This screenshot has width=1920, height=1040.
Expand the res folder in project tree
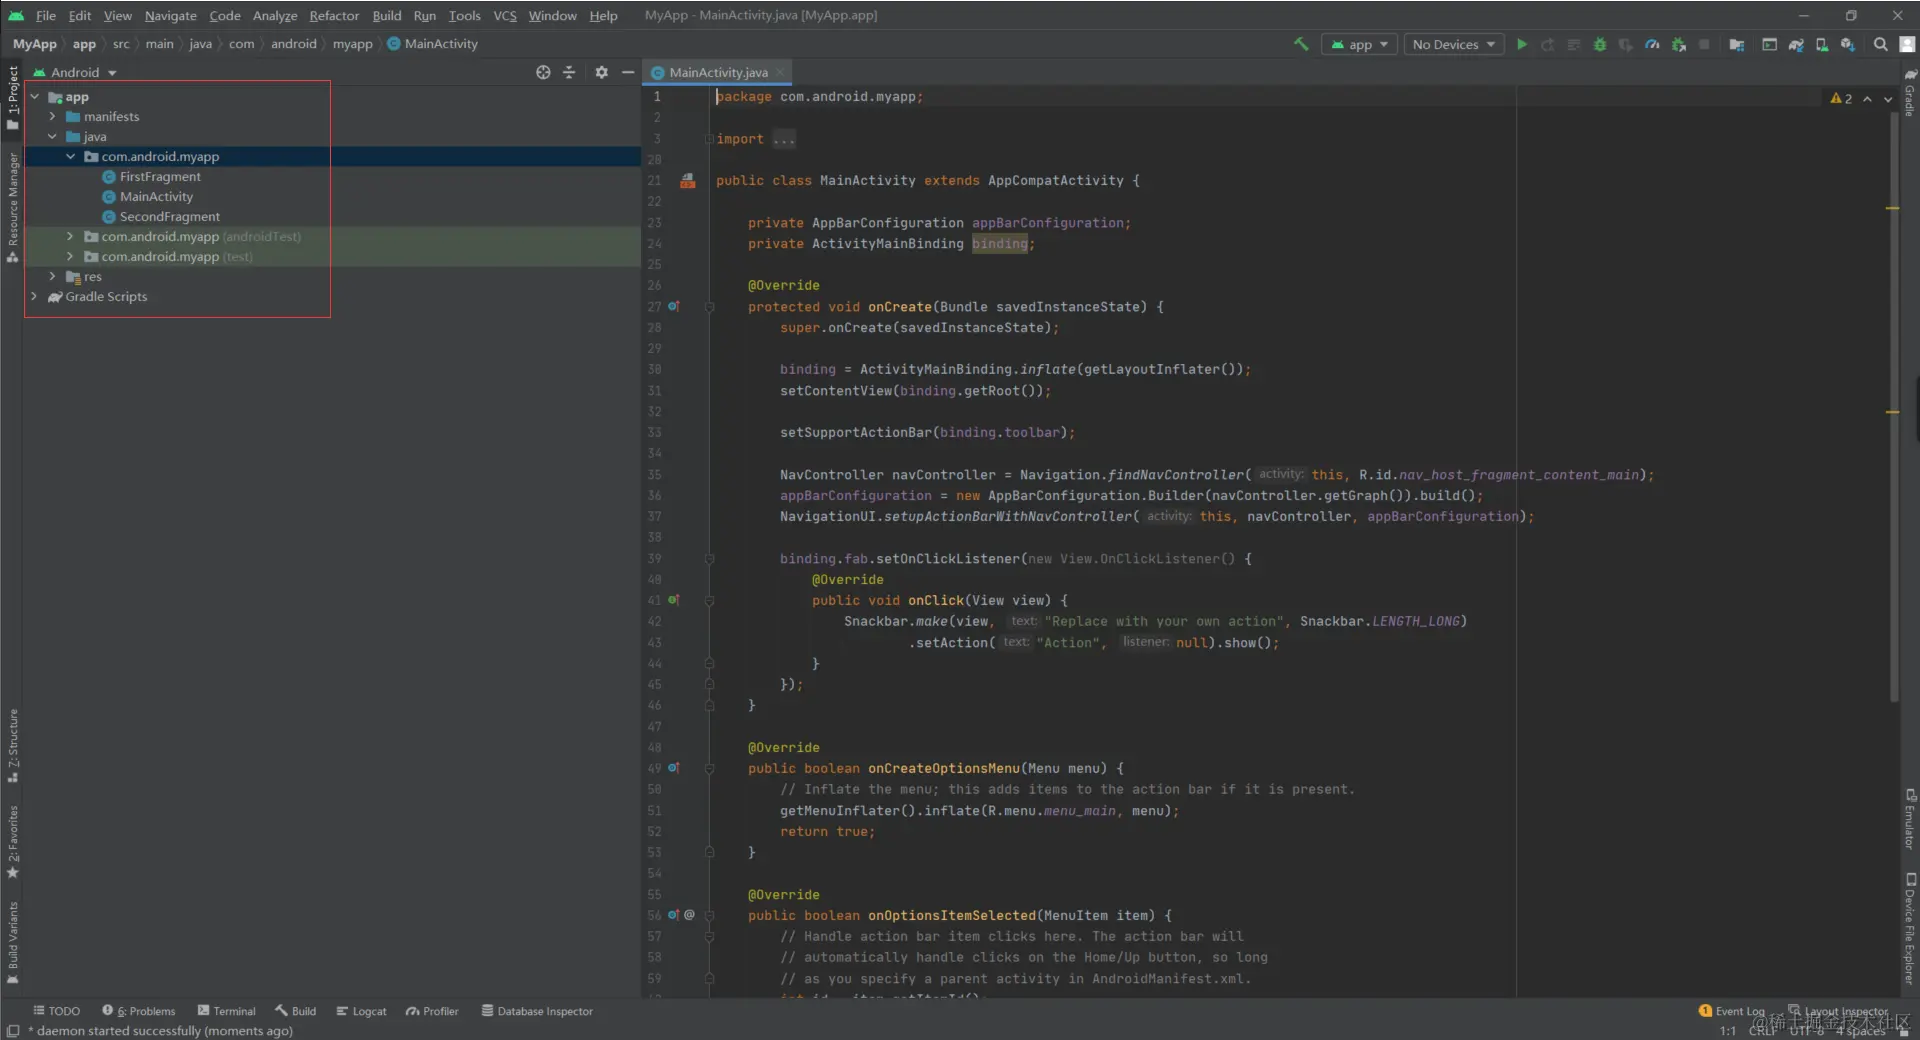click(x=53, y=277)
